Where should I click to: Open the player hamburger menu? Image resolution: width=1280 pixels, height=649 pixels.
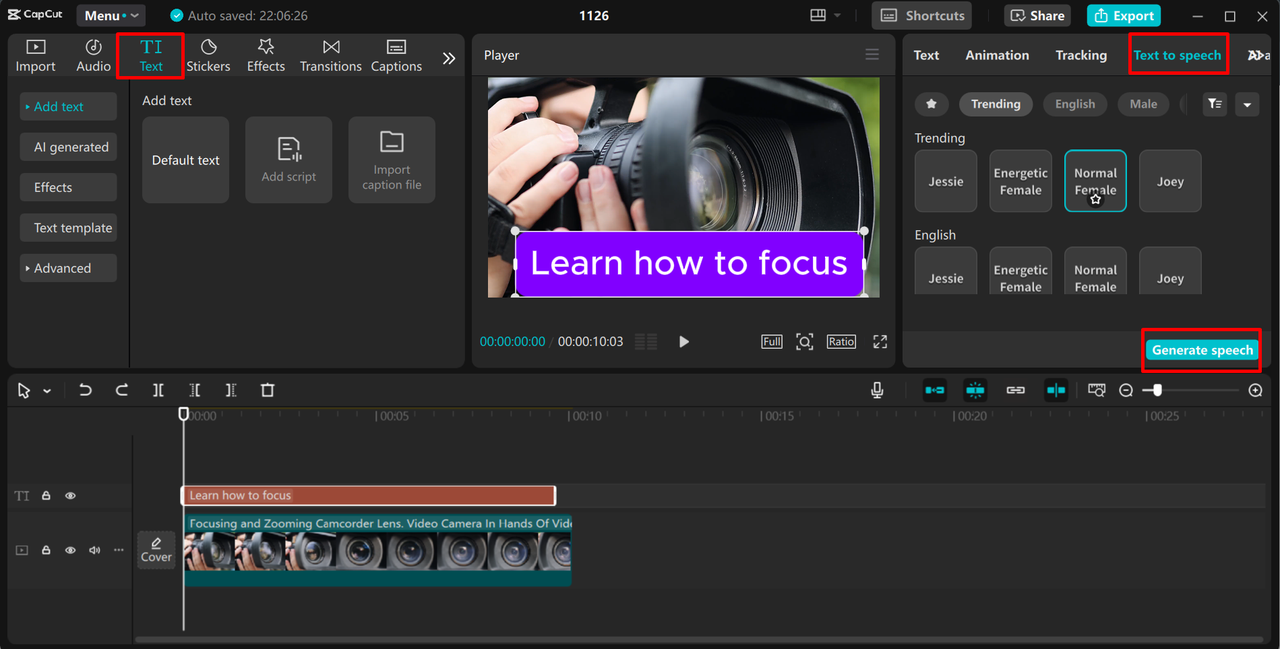click(x=872, y=55)
